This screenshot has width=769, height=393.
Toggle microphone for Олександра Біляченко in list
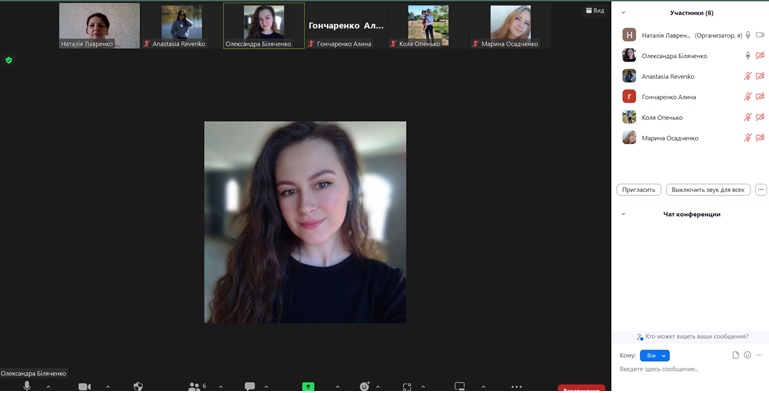748,56
